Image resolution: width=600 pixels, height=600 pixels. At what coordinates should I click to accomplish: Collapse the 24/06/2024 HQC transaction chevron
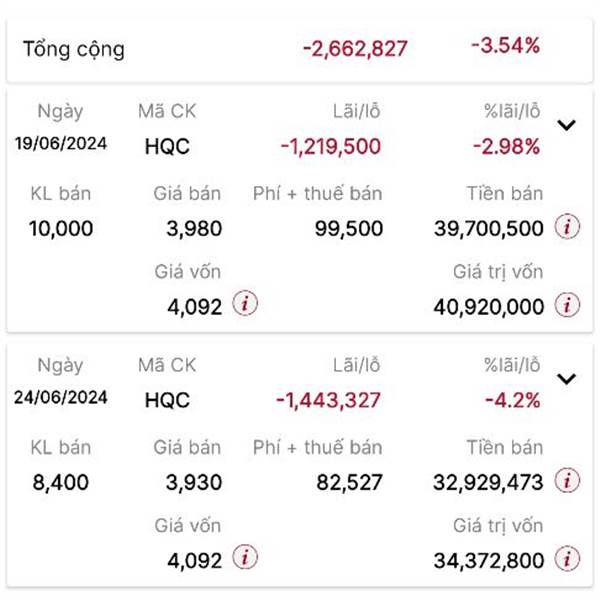click(x=566, y=378)
